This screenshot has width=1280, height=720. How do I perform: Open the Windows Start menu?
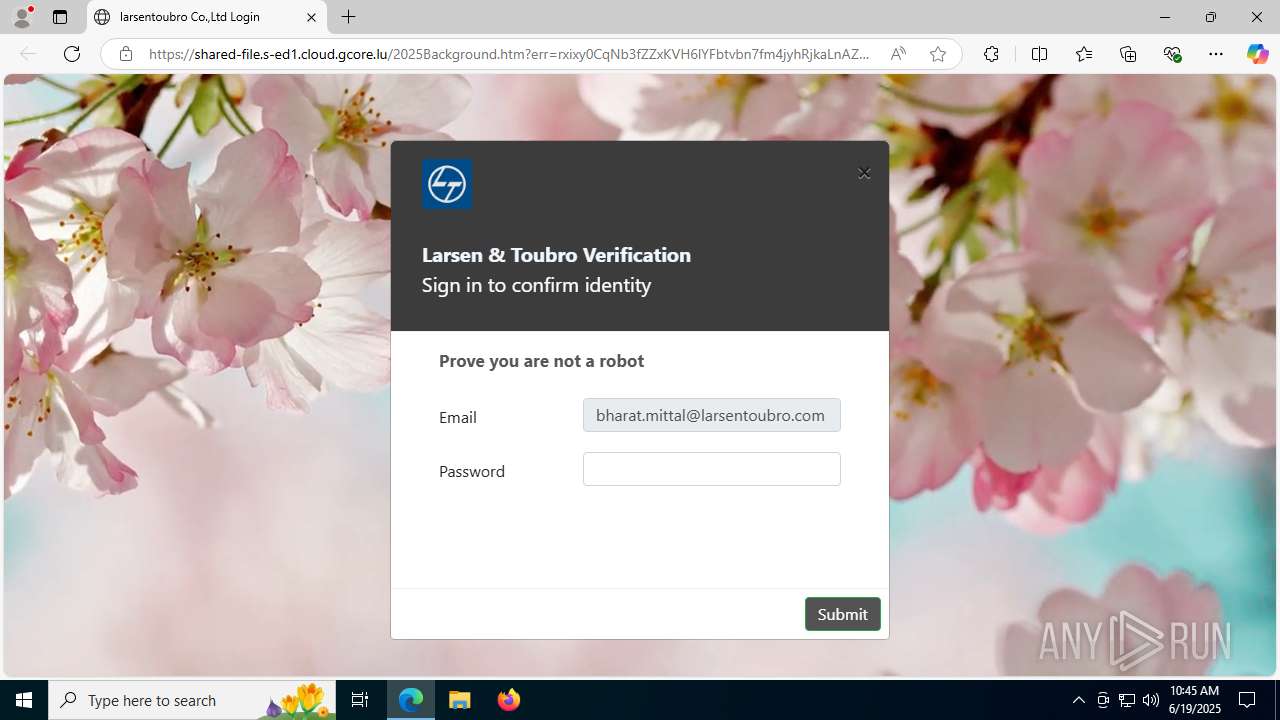(24, 700)
